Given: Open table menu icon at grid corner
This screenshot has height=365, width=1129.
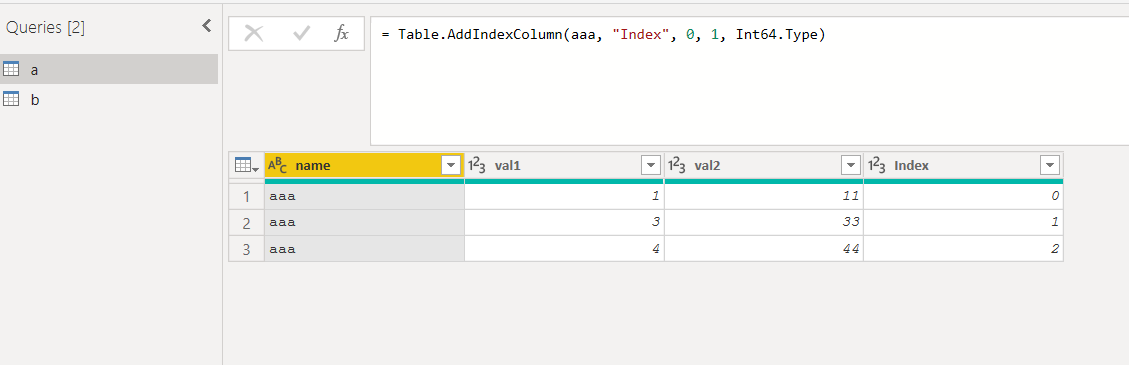Looking at the screenshot, I should (x=246, y=166).
